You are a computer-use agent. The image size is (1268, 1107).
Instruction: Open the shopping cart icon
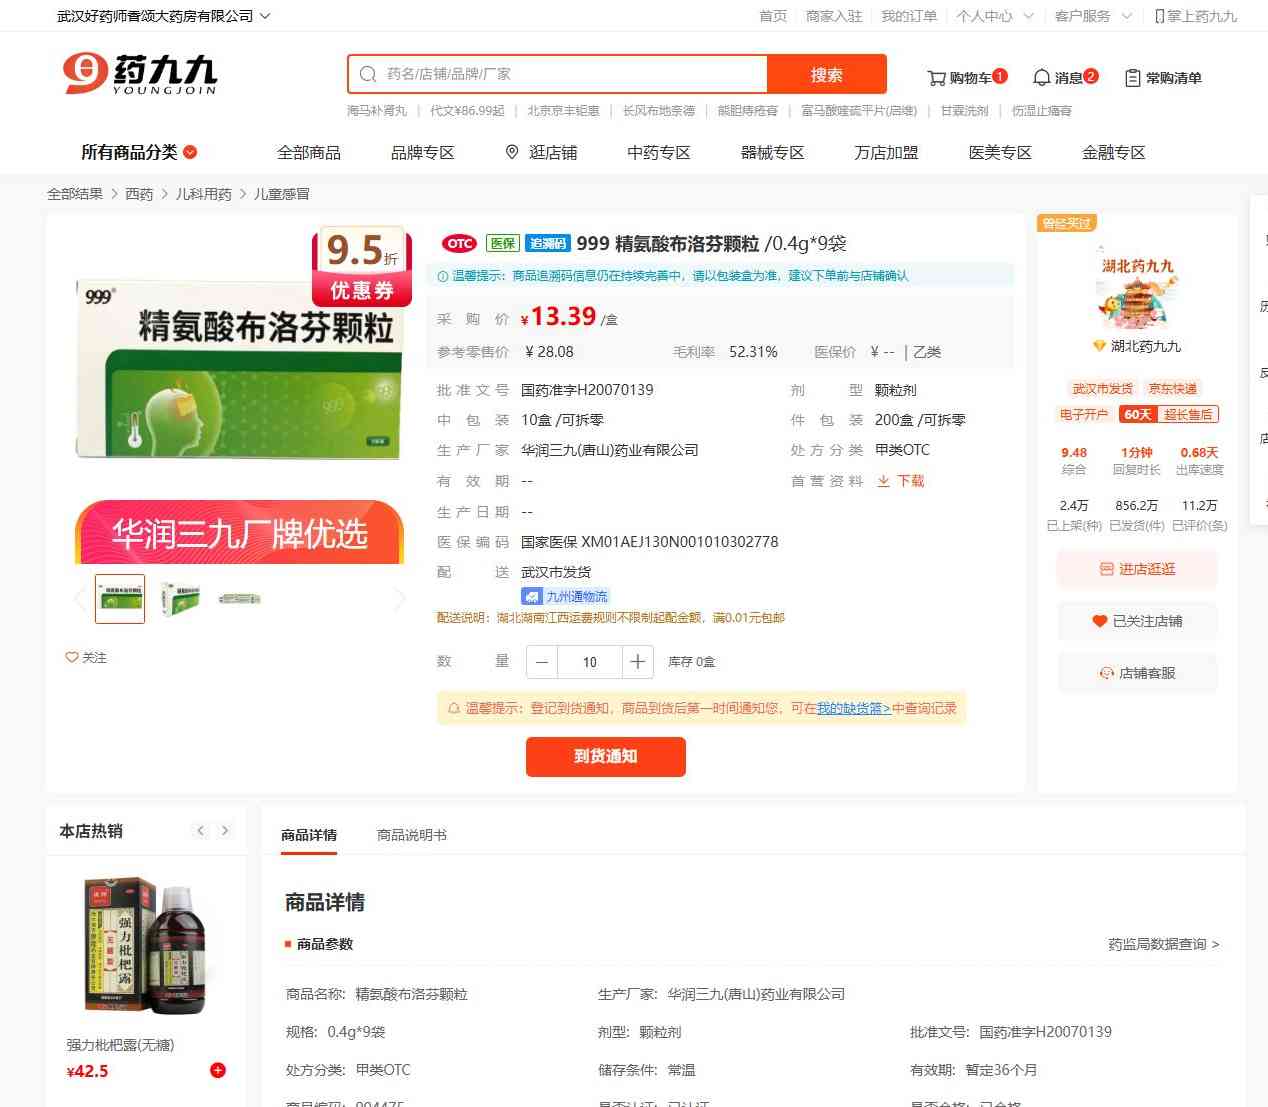point(937,78)
